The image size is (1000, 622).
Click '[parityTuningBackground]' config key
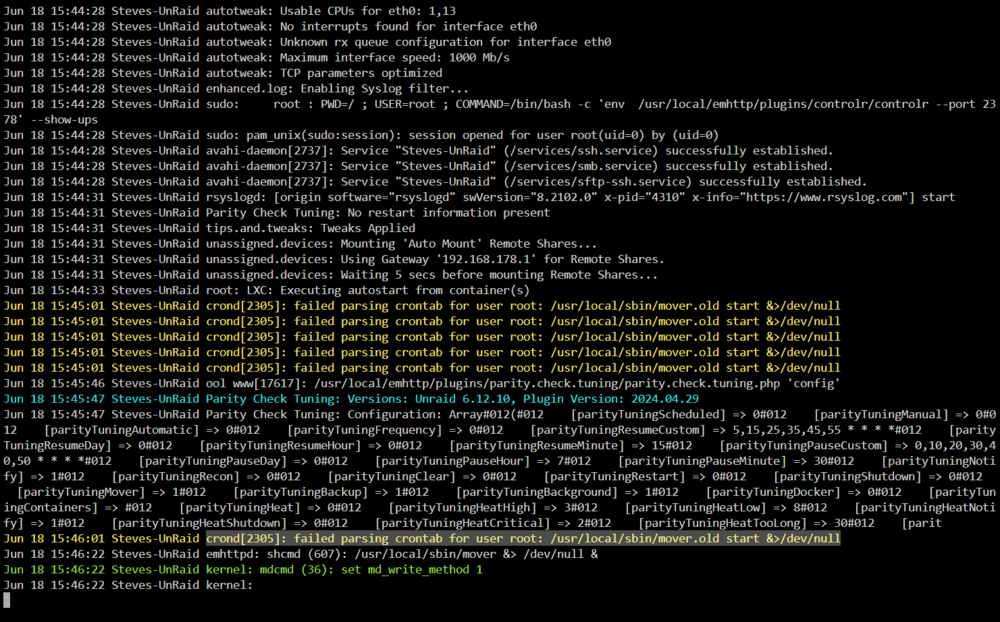tap(537, 492)
